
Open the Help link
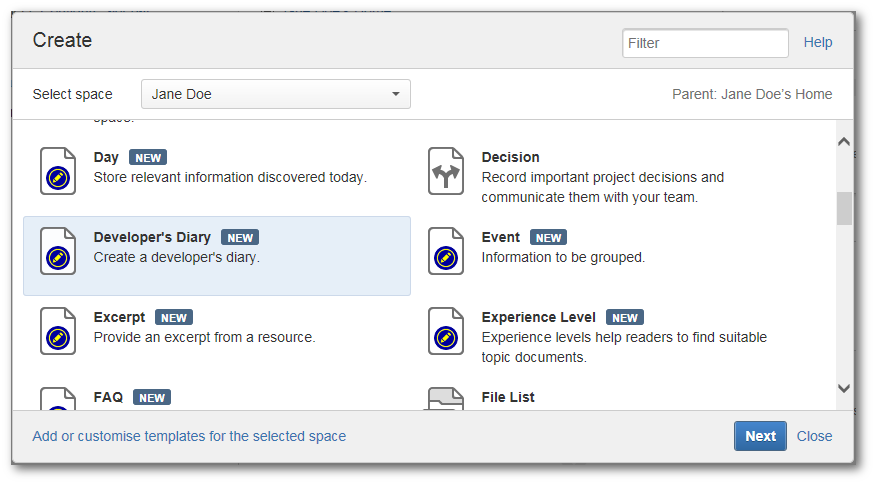pos(818,43)
